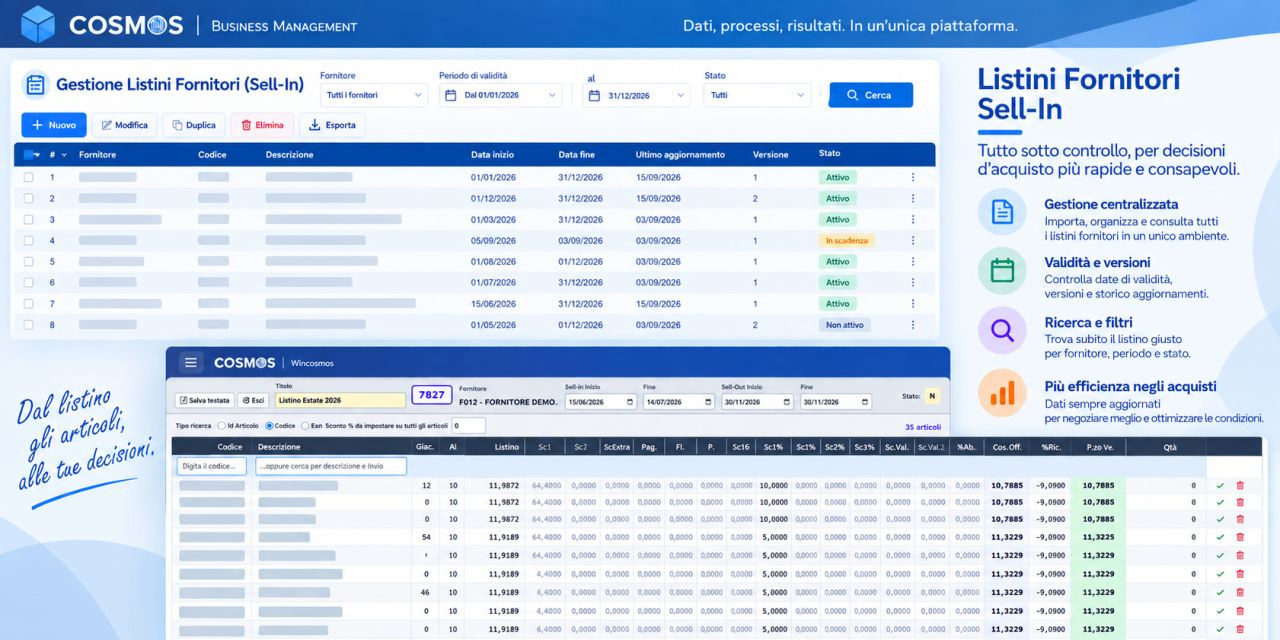Click the calendar icon next to Validità e versioni
The width and height of the screenshot is (1280, 640).
click(x=1002, y=271)
